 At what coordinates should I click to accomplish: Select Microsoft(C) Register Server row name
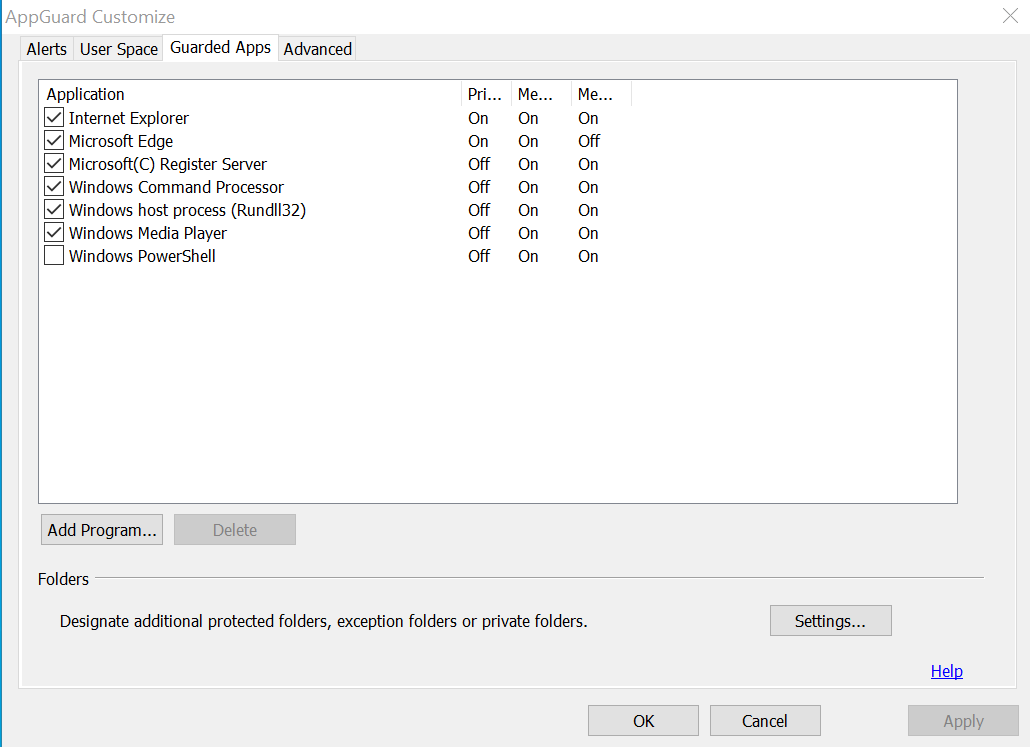[x=168, y=164]
